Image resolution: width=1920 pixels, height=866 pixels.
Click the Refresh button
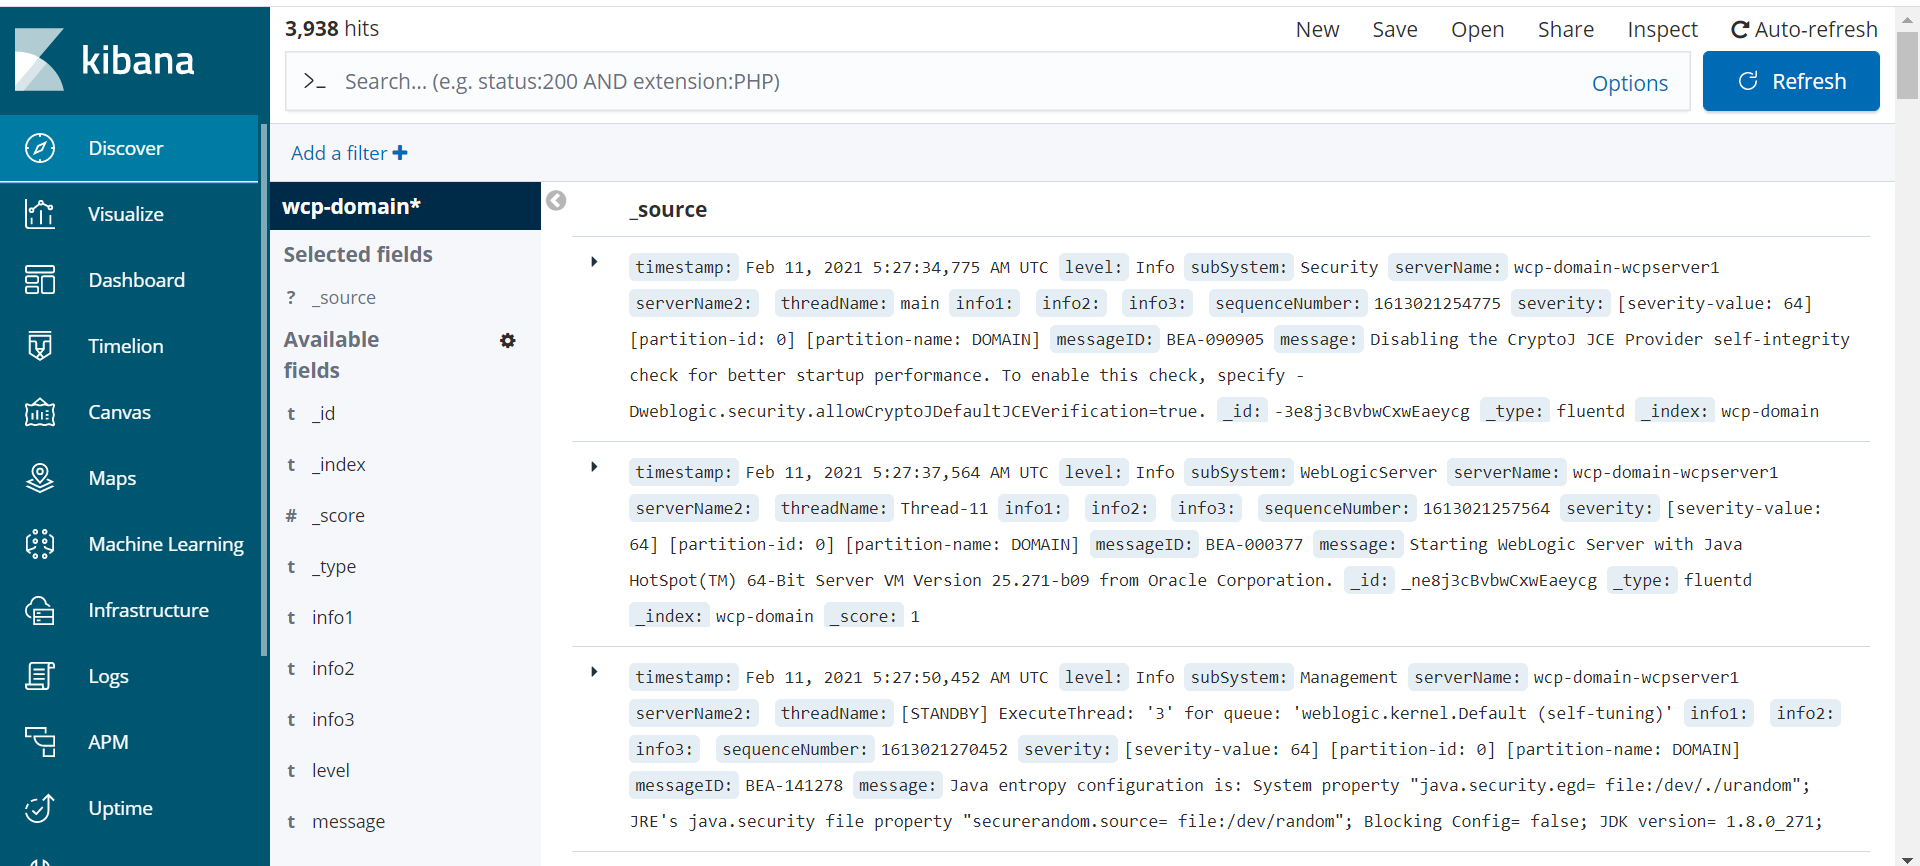(x=1791, y=81)
